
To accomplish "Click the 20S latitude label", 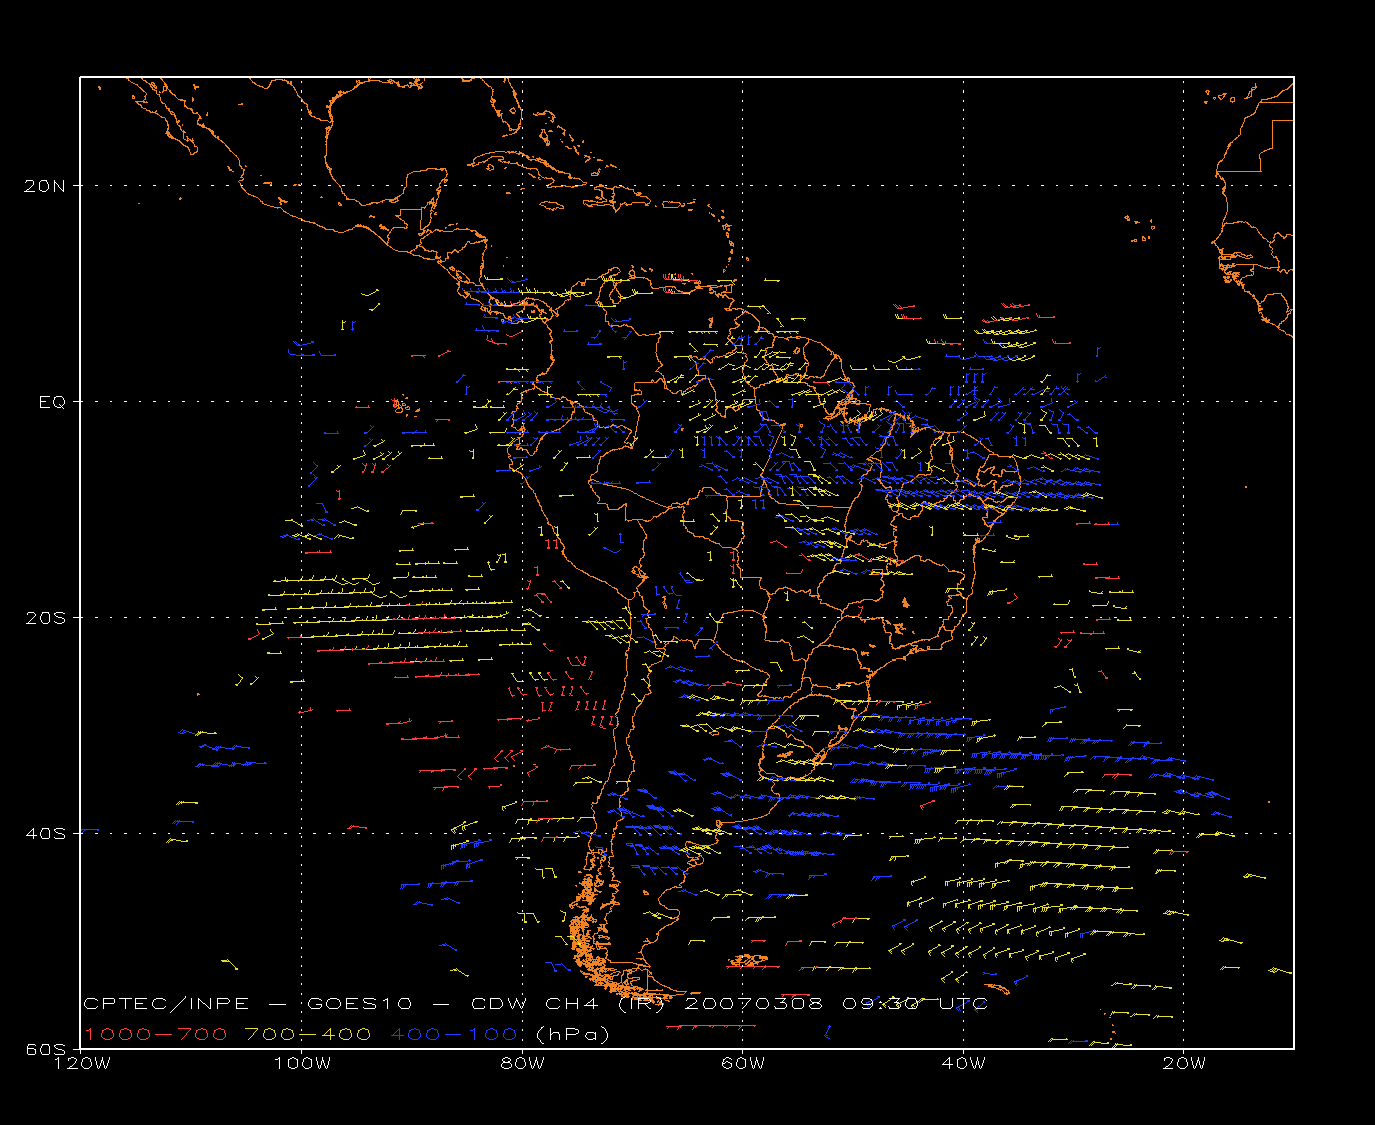I will click(x=46, y=618).
